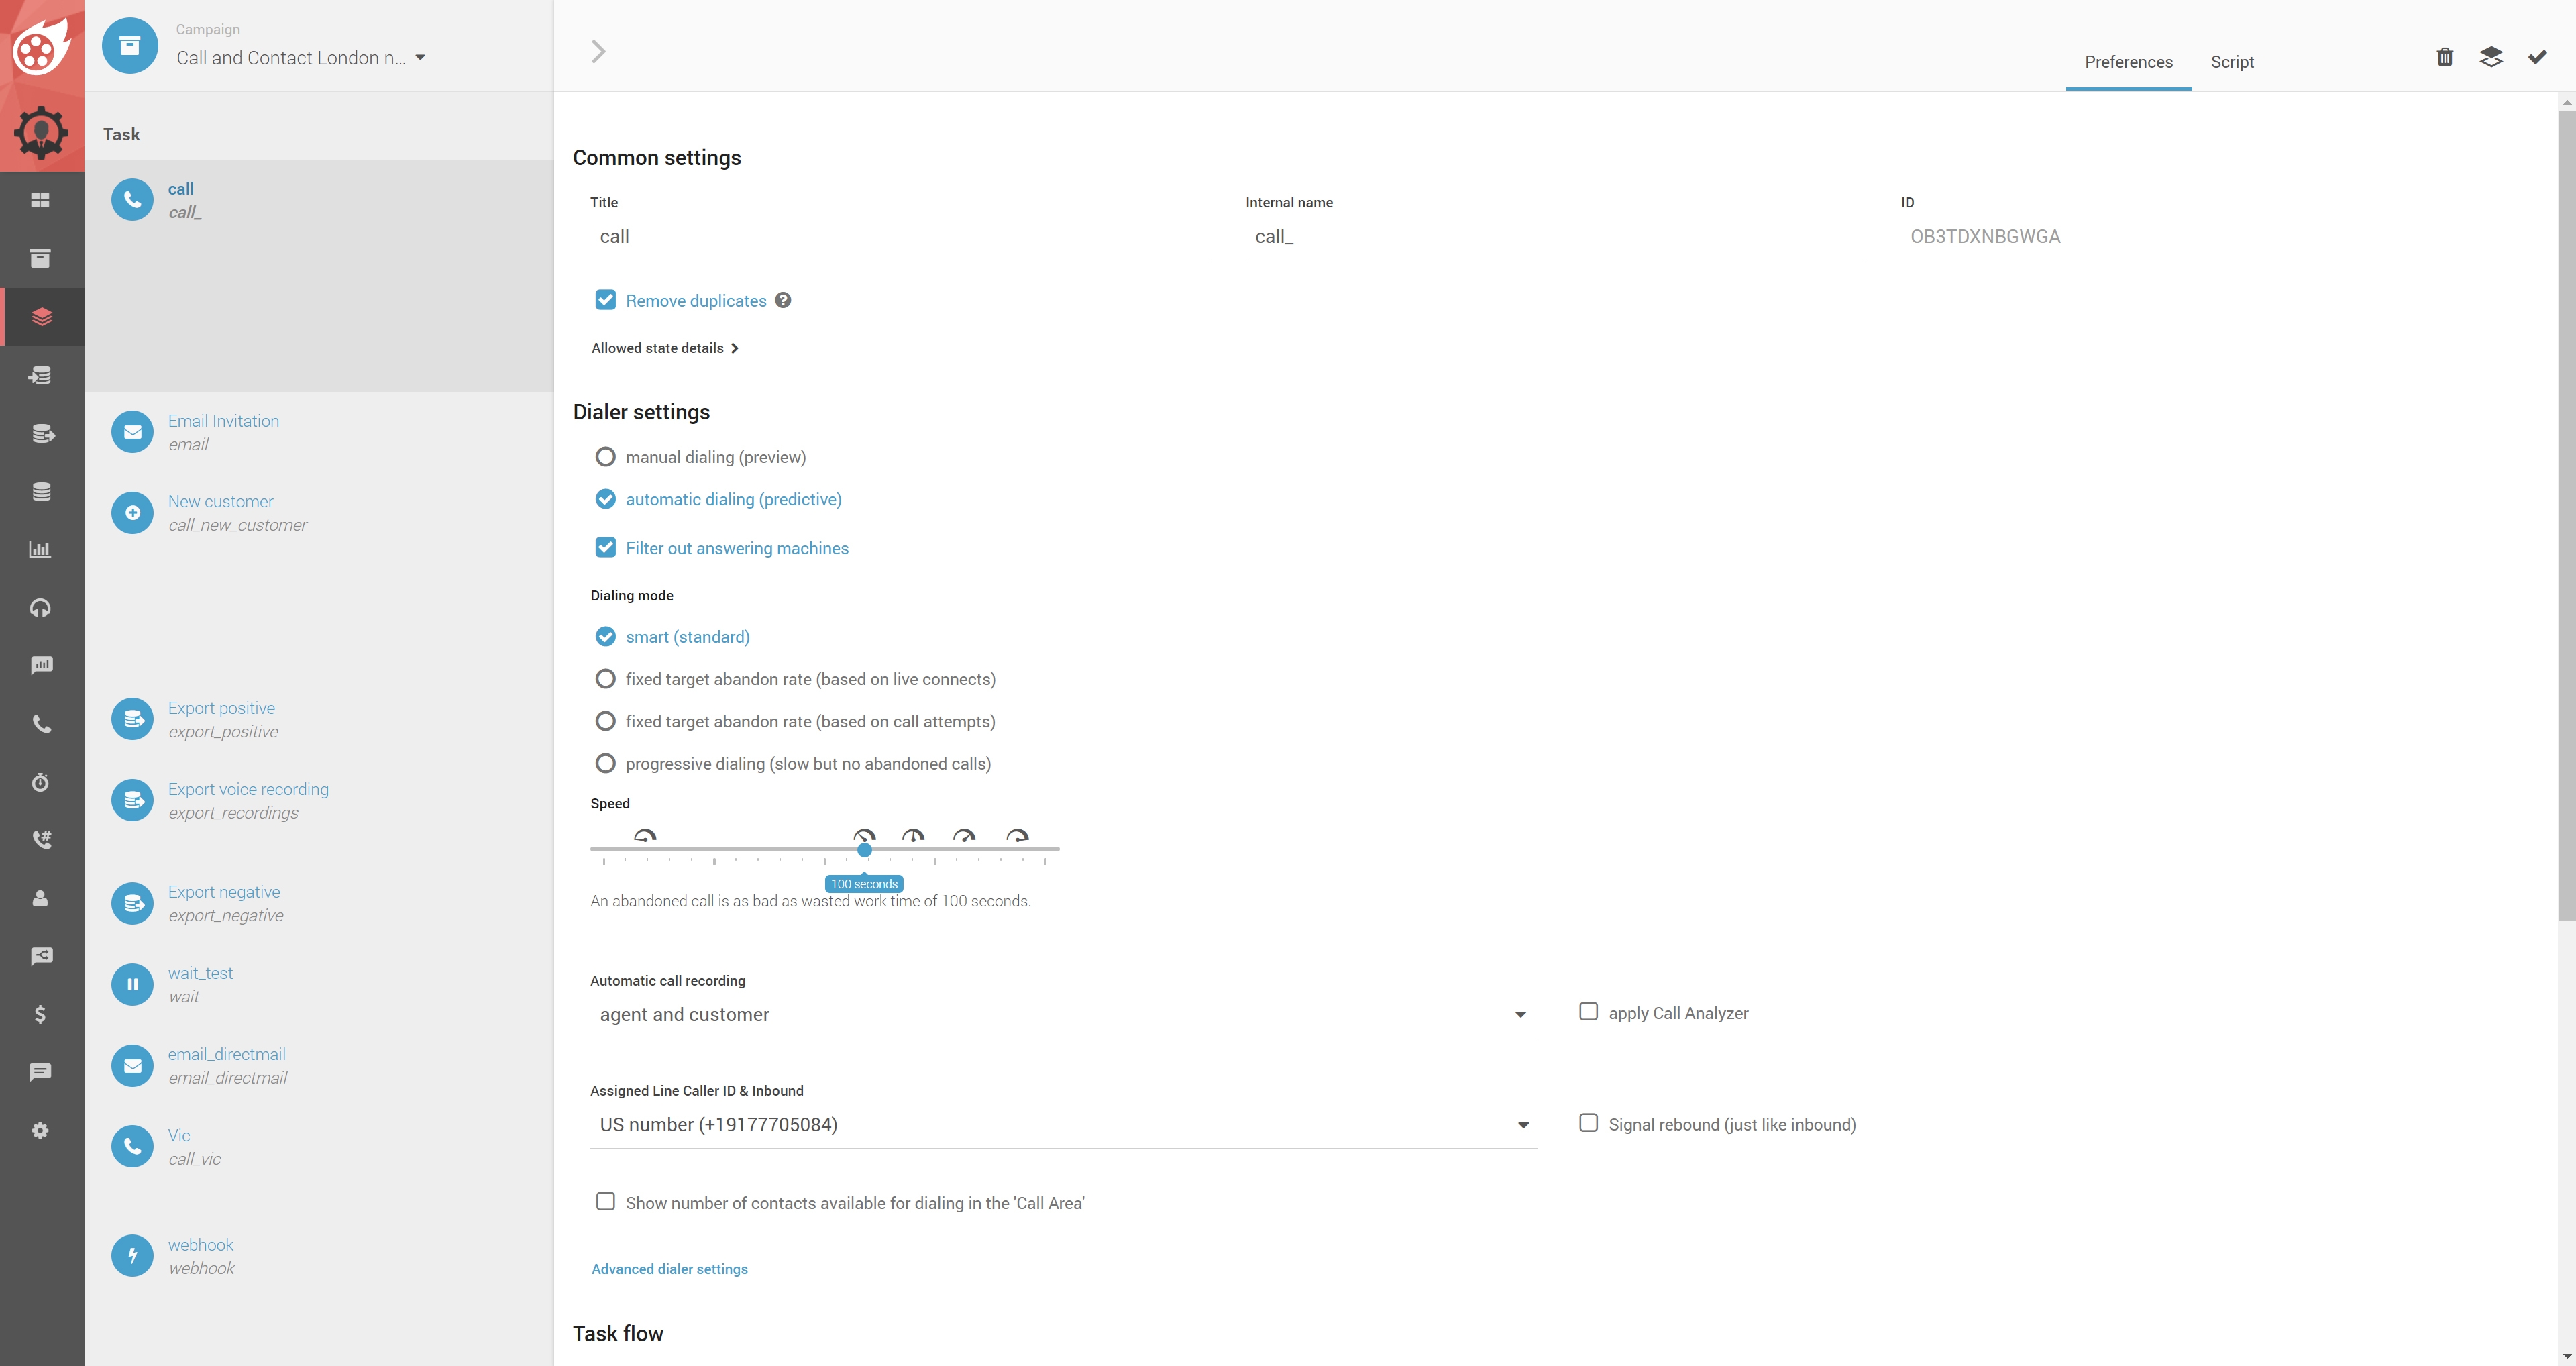Click the Title input field

pos(900,237)
